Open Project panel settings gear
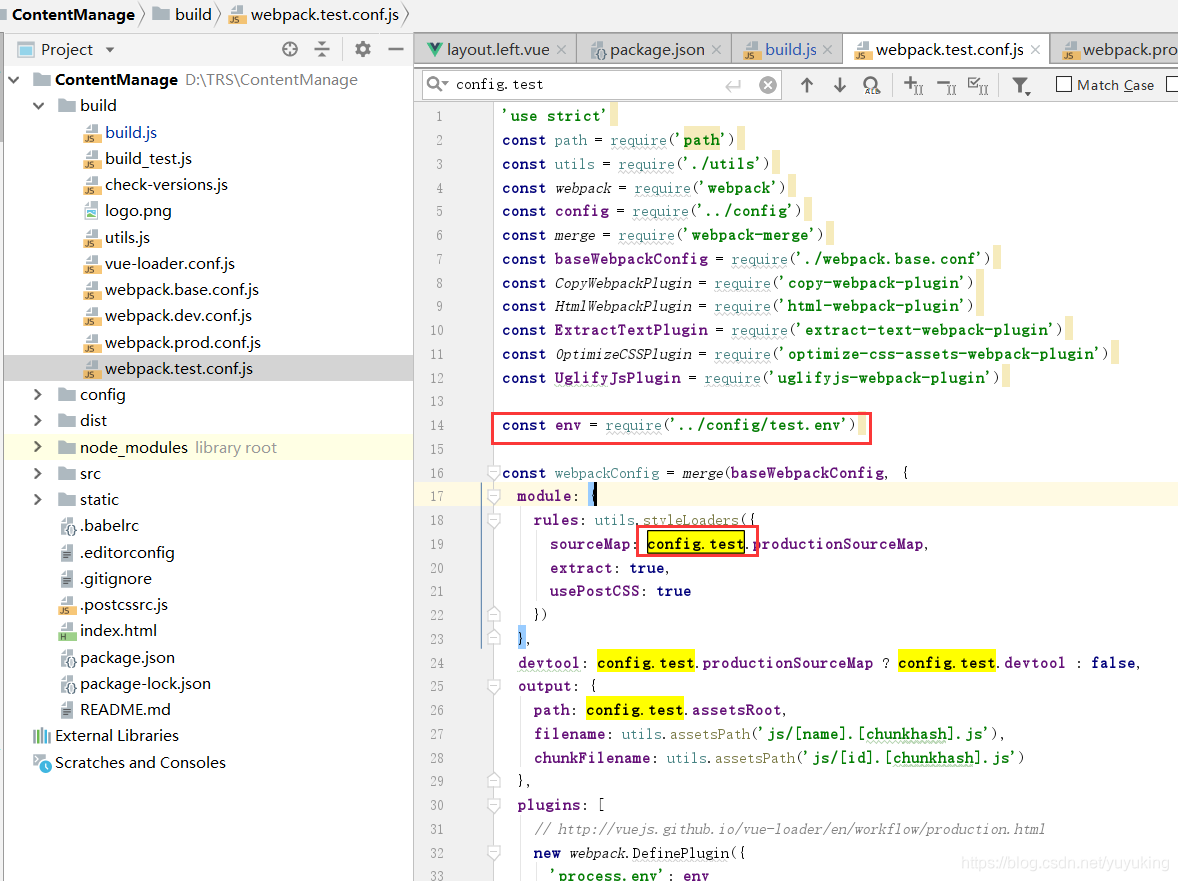This screenshot has height=881, width=1178. (x=363, y=50)
